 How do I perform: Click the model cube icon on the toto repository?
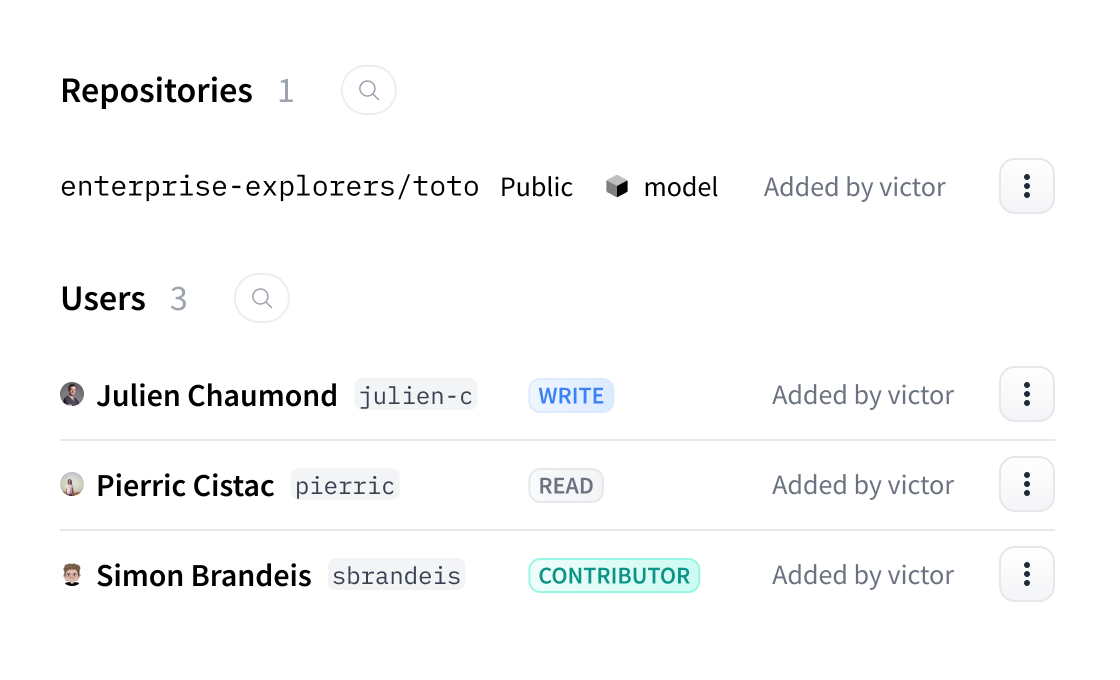click(x=618, y=186)
